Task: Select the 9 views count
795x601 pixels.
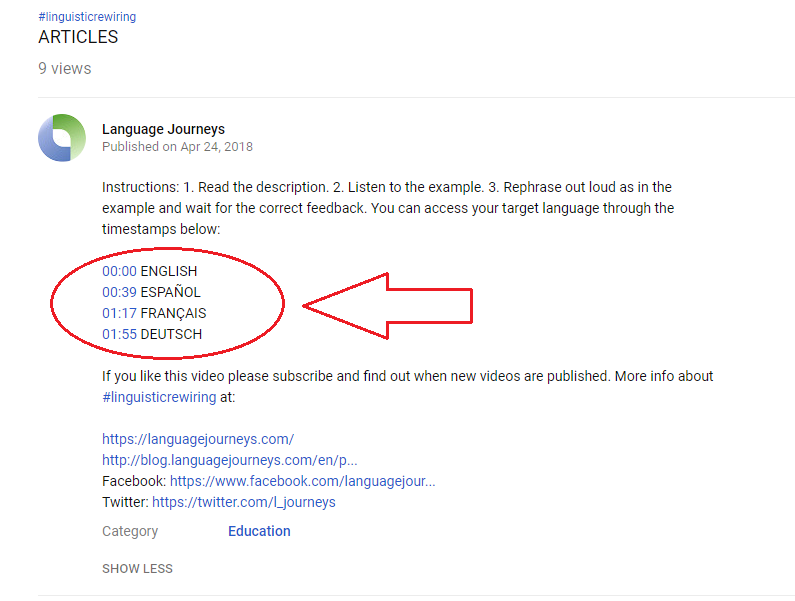Action: 65,68
